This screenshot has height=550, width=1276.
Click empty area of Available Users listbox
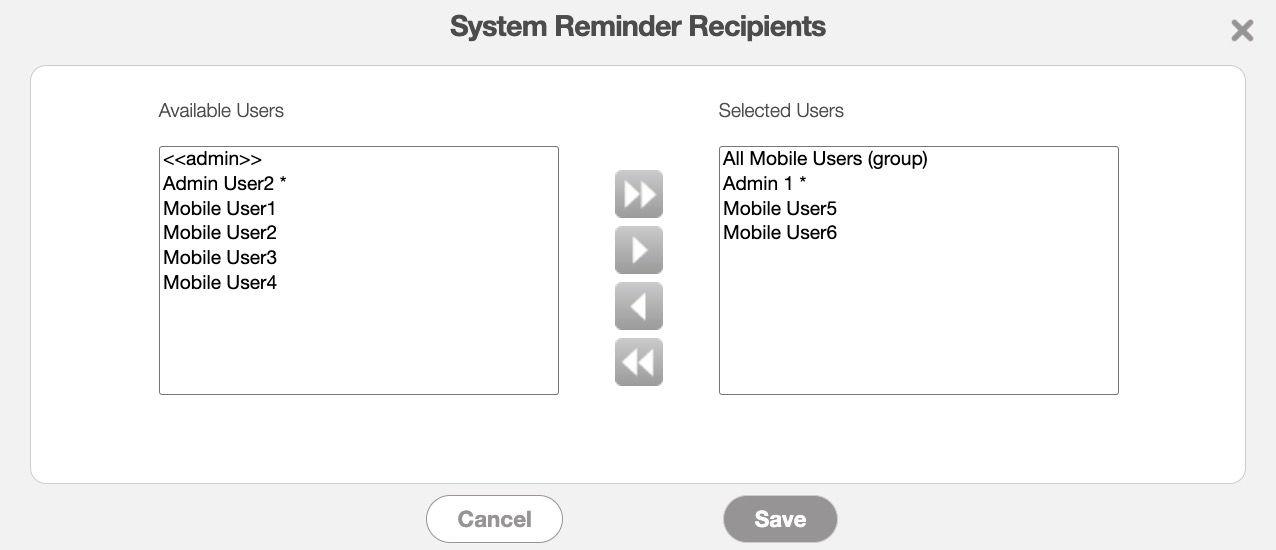(x=358, y=345)
